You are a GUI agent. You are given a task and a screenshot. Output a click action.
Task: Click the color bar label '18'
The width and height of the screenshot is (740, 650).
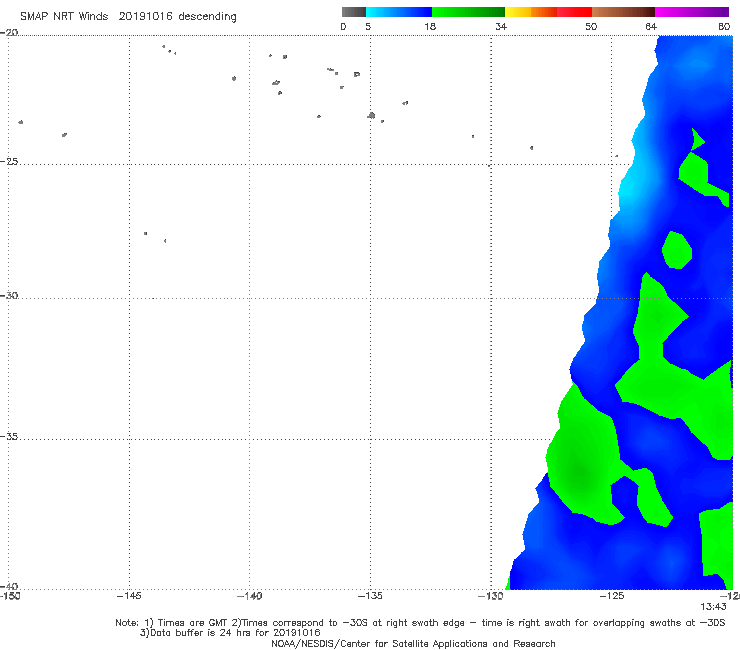(x=430, y=26)
